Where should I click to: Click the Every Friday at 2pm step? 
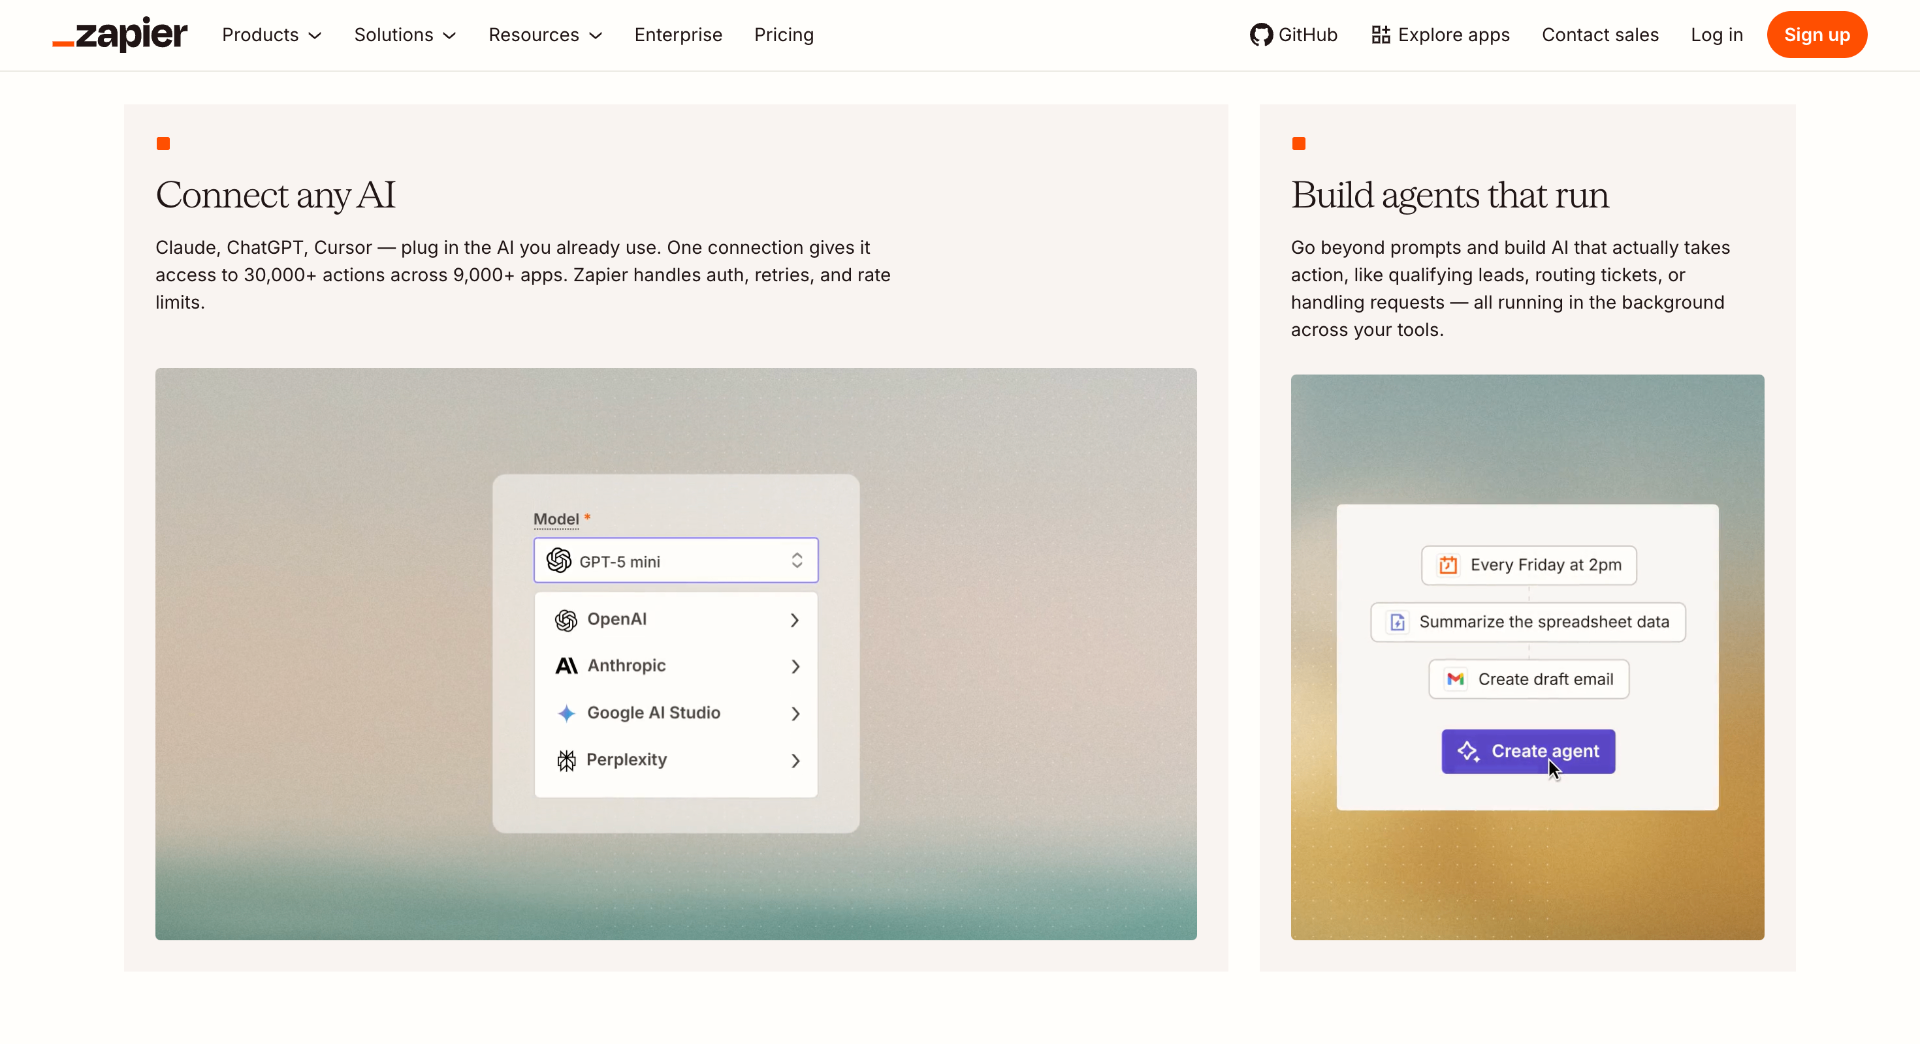[x=1529, y=565]
